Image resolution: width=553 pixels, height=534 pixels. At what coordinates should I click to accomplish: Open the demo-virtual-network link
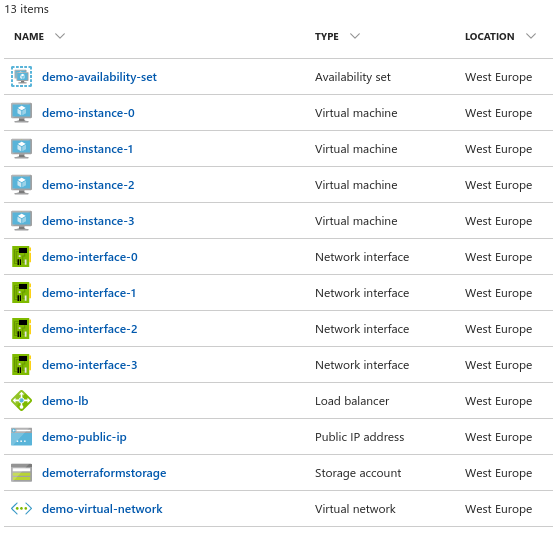pyautogui.click(x=102, y=509)
